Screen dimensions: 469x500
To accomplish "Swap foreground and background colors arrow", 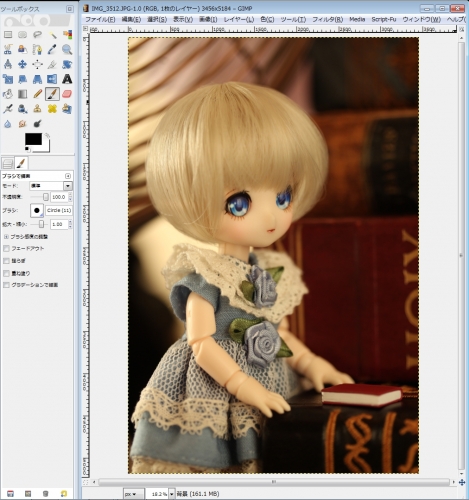I will [x=47, y=135].
